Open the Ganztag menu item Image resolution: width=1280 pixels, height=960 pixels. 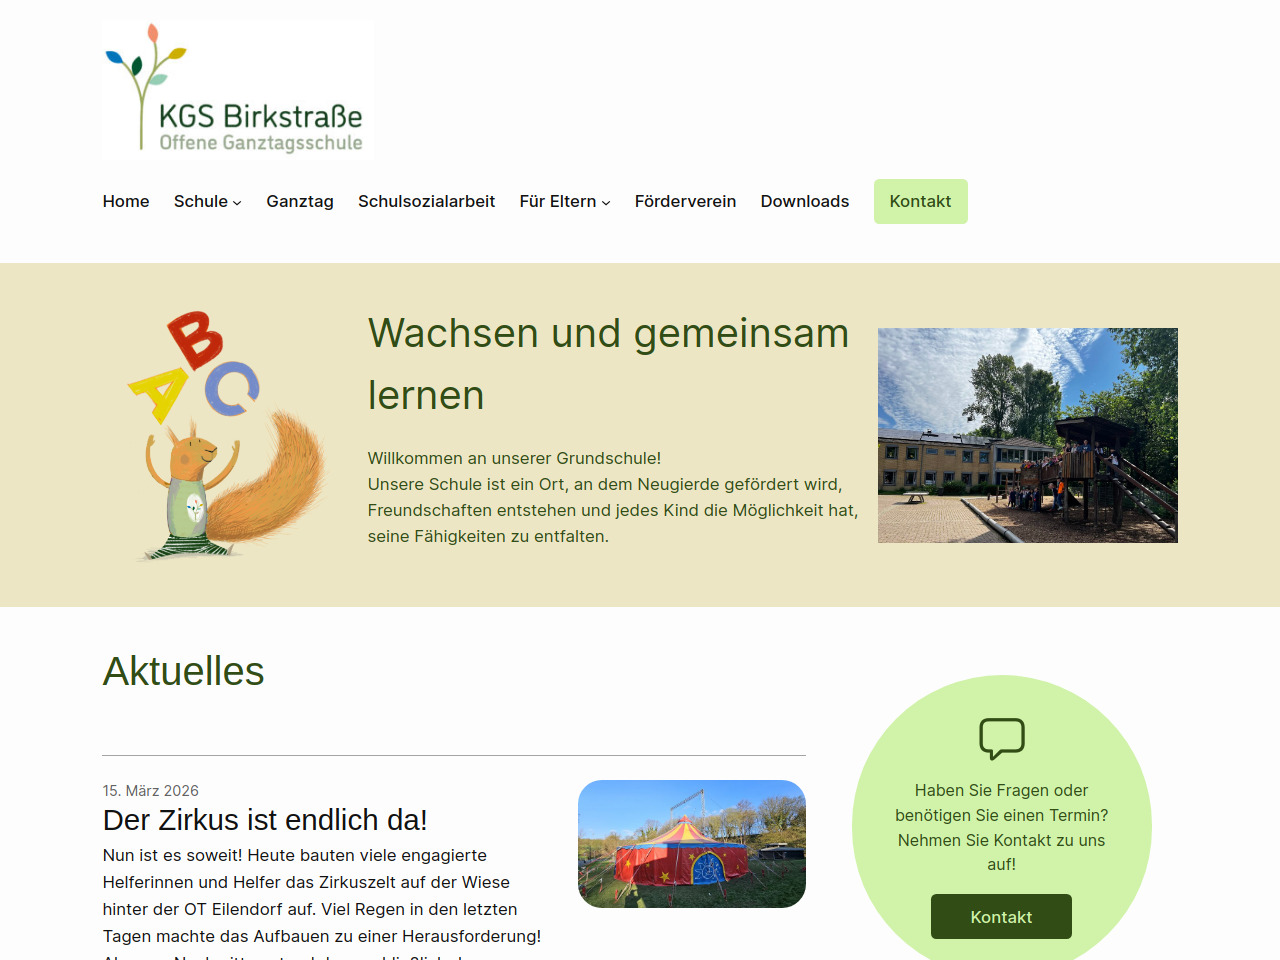pyautogui.click(x=300, y=201)
